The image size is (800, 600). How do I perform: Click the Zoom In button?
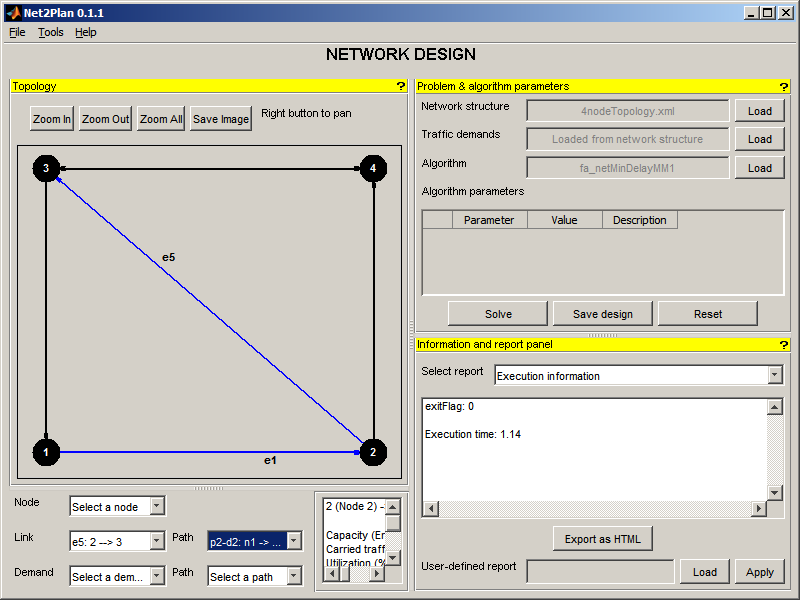[52, 119]
